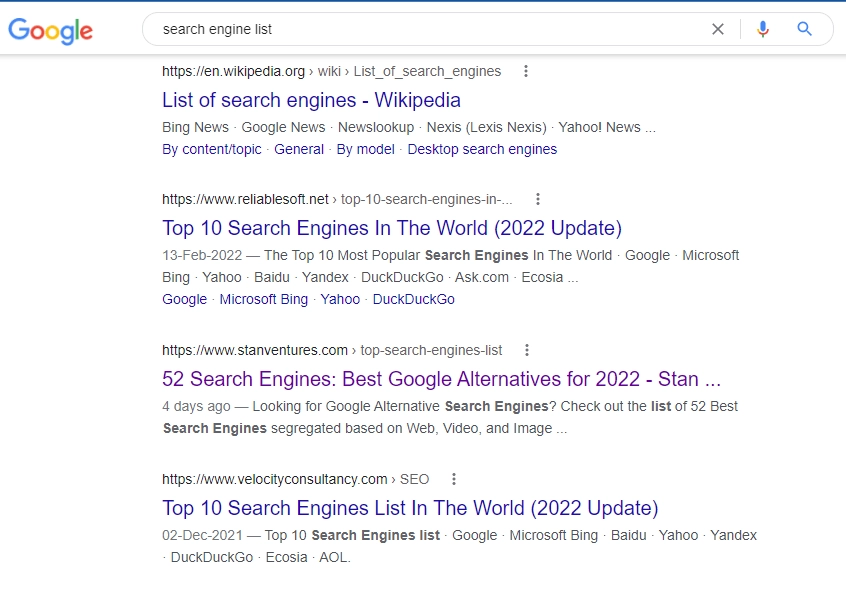
Task: Select the By model sitelink
Action: (x=365, y=149)
